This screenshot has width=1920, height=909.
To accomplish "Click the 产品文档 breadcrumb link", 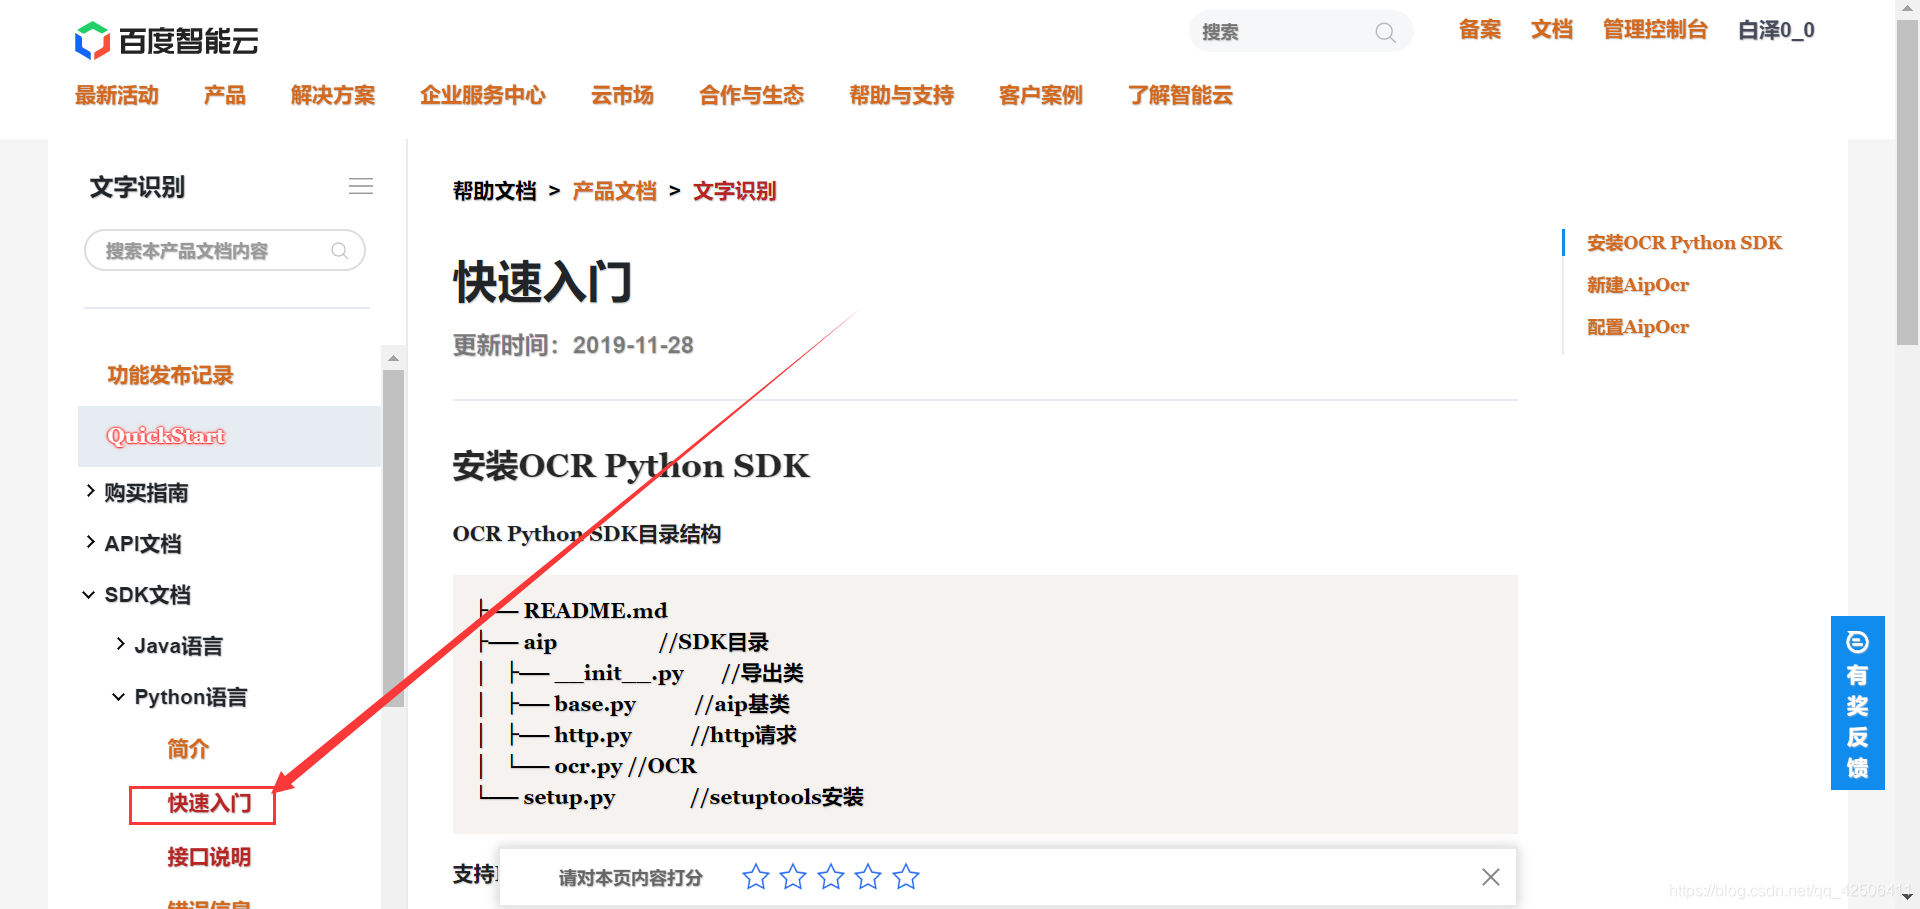I will 614,191.
